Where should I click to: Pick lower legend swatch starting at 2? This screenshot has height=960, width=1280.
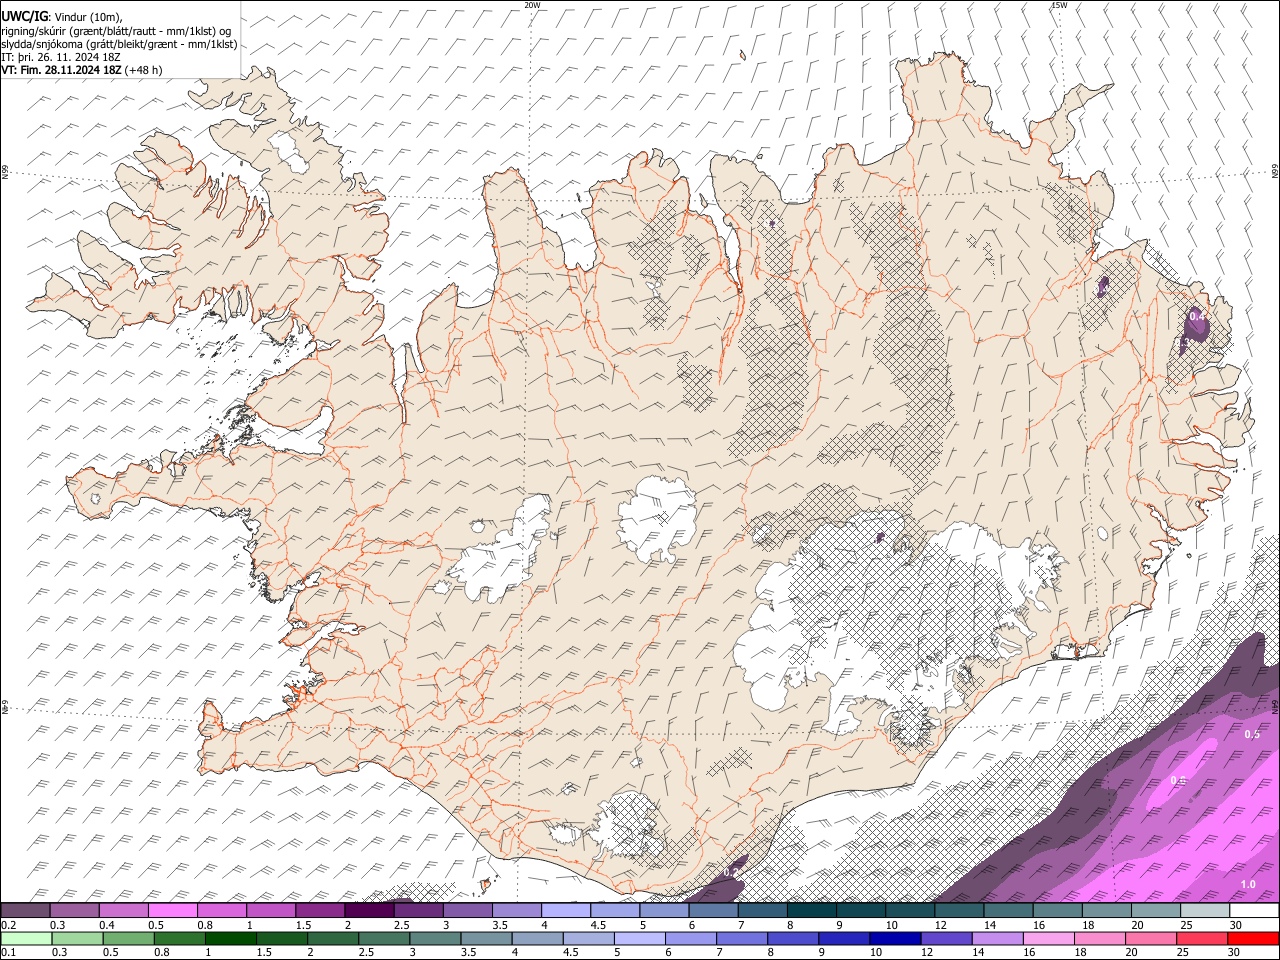tap(332, 938)
